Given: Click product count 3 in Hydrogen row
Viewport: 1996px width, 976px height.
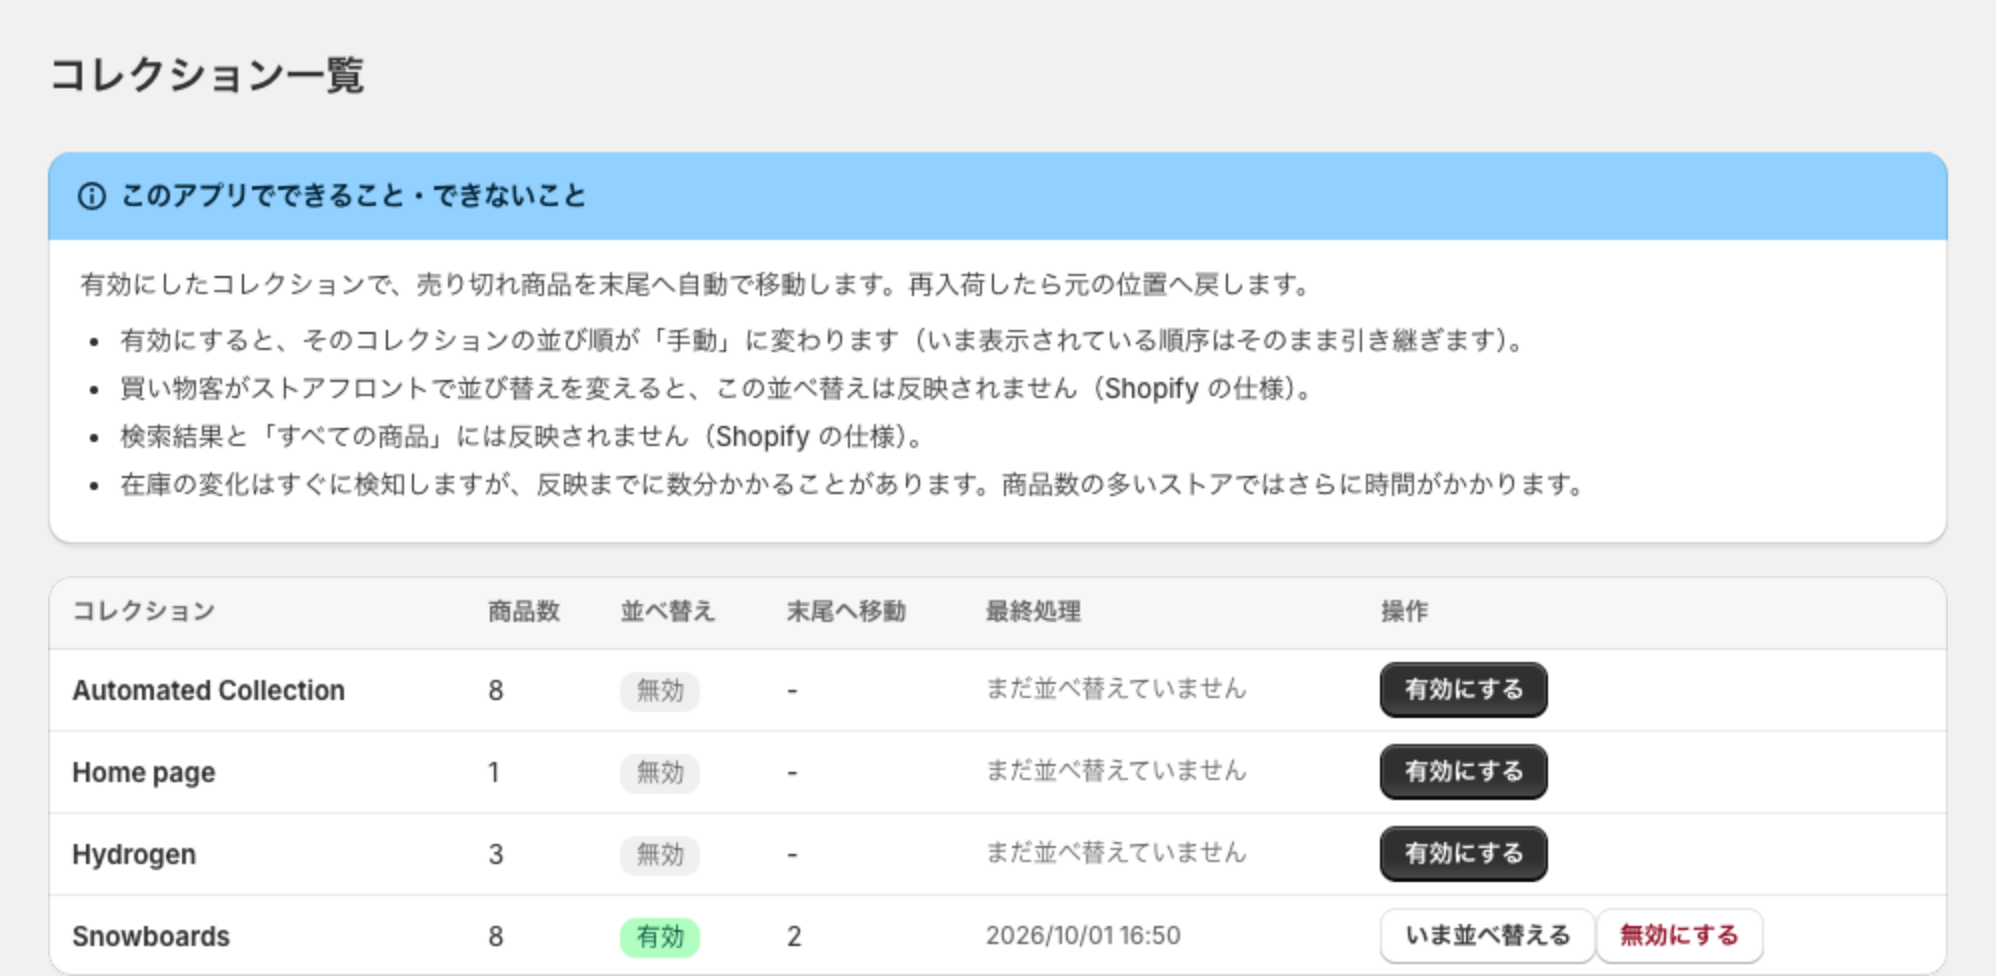Looking at the screenshot, I should pyautogui.click(x=496, y=855).
